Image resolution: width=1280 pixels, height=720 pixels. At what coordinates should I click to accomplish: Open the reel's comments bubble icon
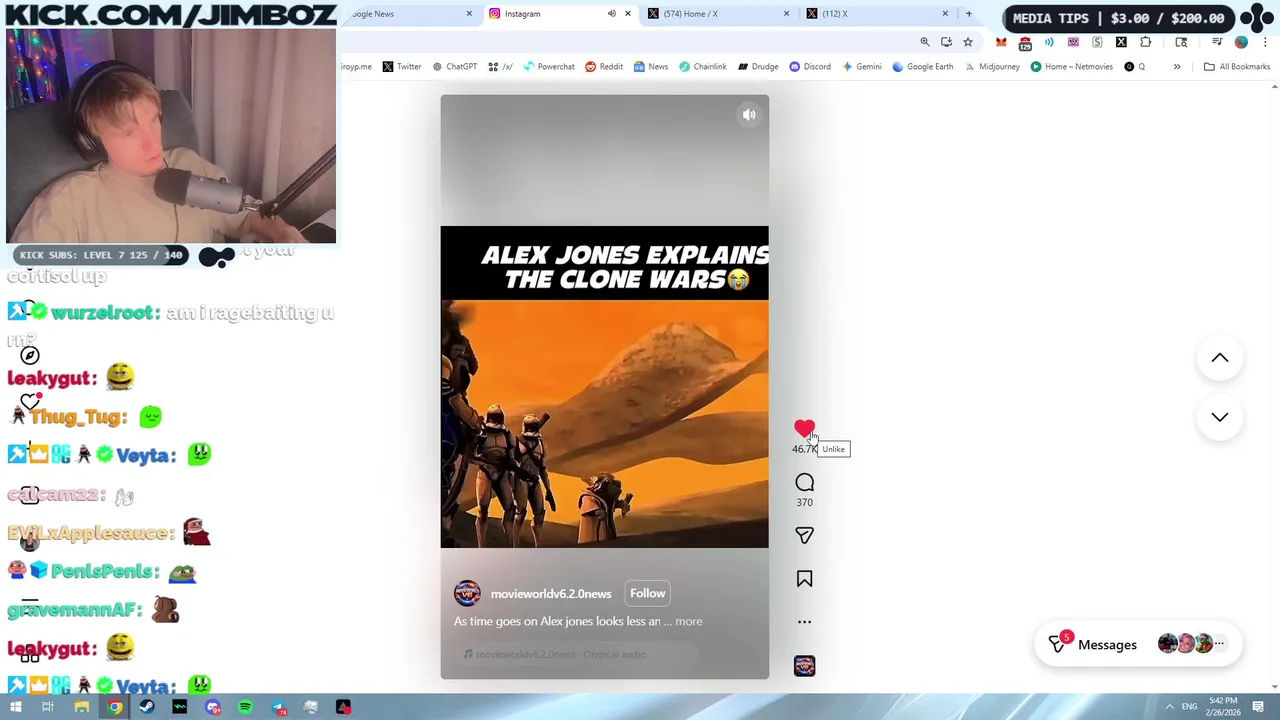click(x=804, y=483)
